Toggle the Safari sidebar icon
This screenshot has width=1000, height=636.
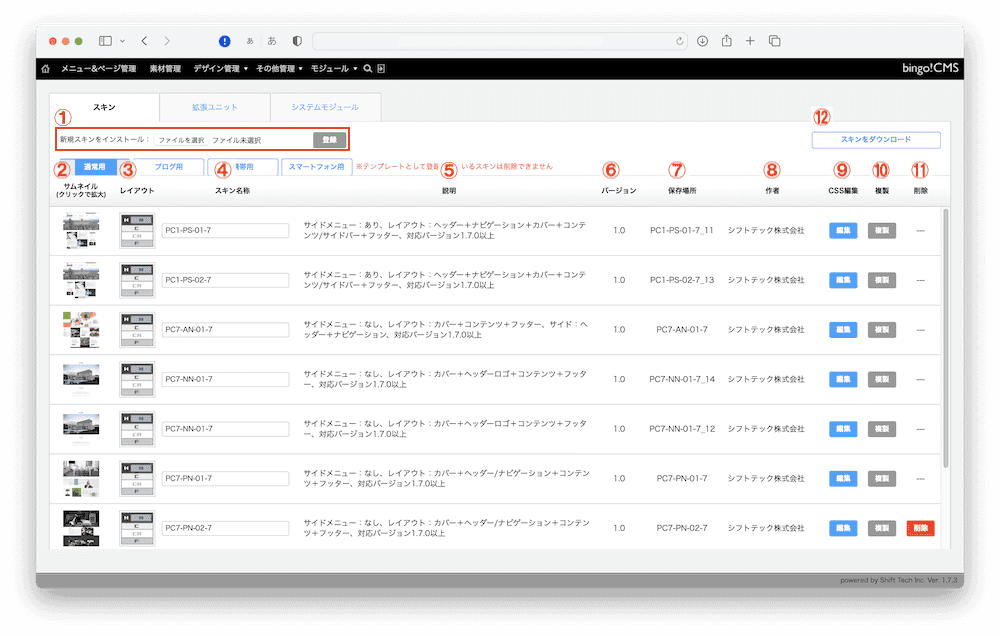pyautogui.click(x=105, y=41)
